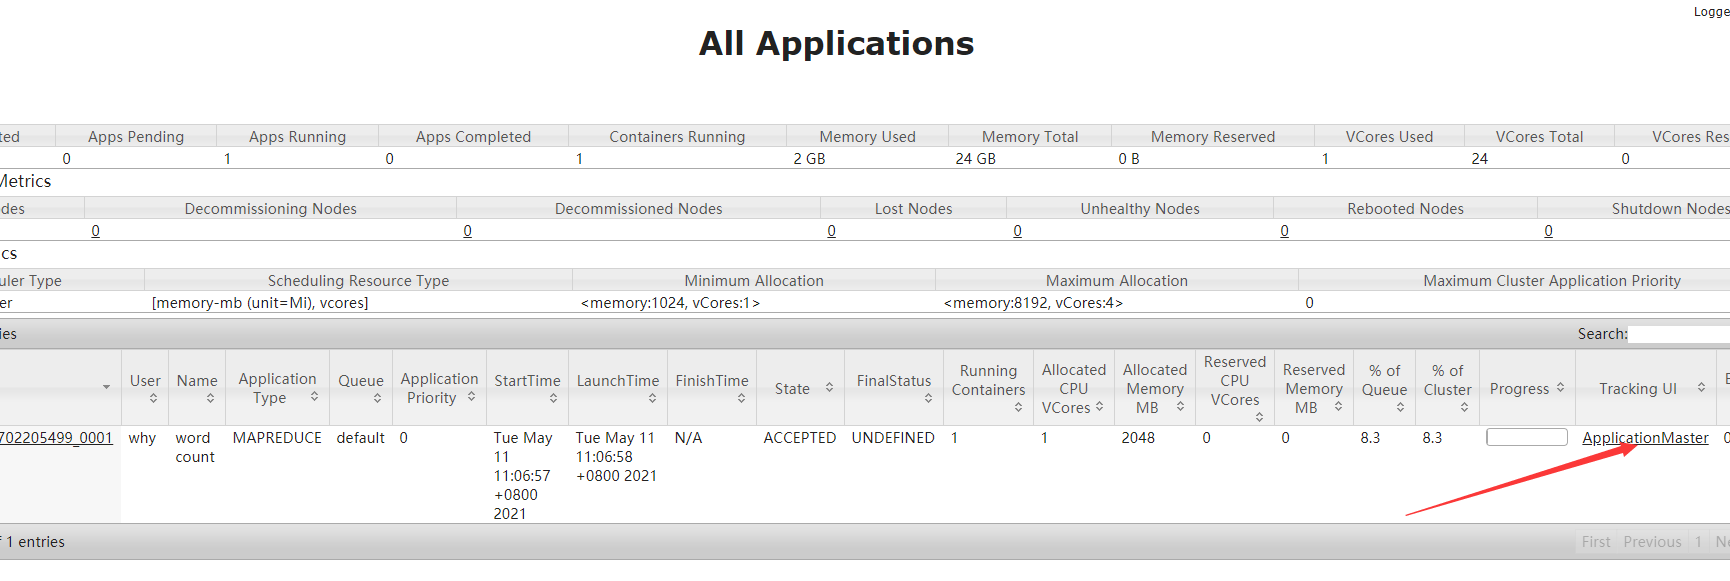Open the Decommissioned Nodes count link
Screen dimensions: 1730x581
point(467,231)
